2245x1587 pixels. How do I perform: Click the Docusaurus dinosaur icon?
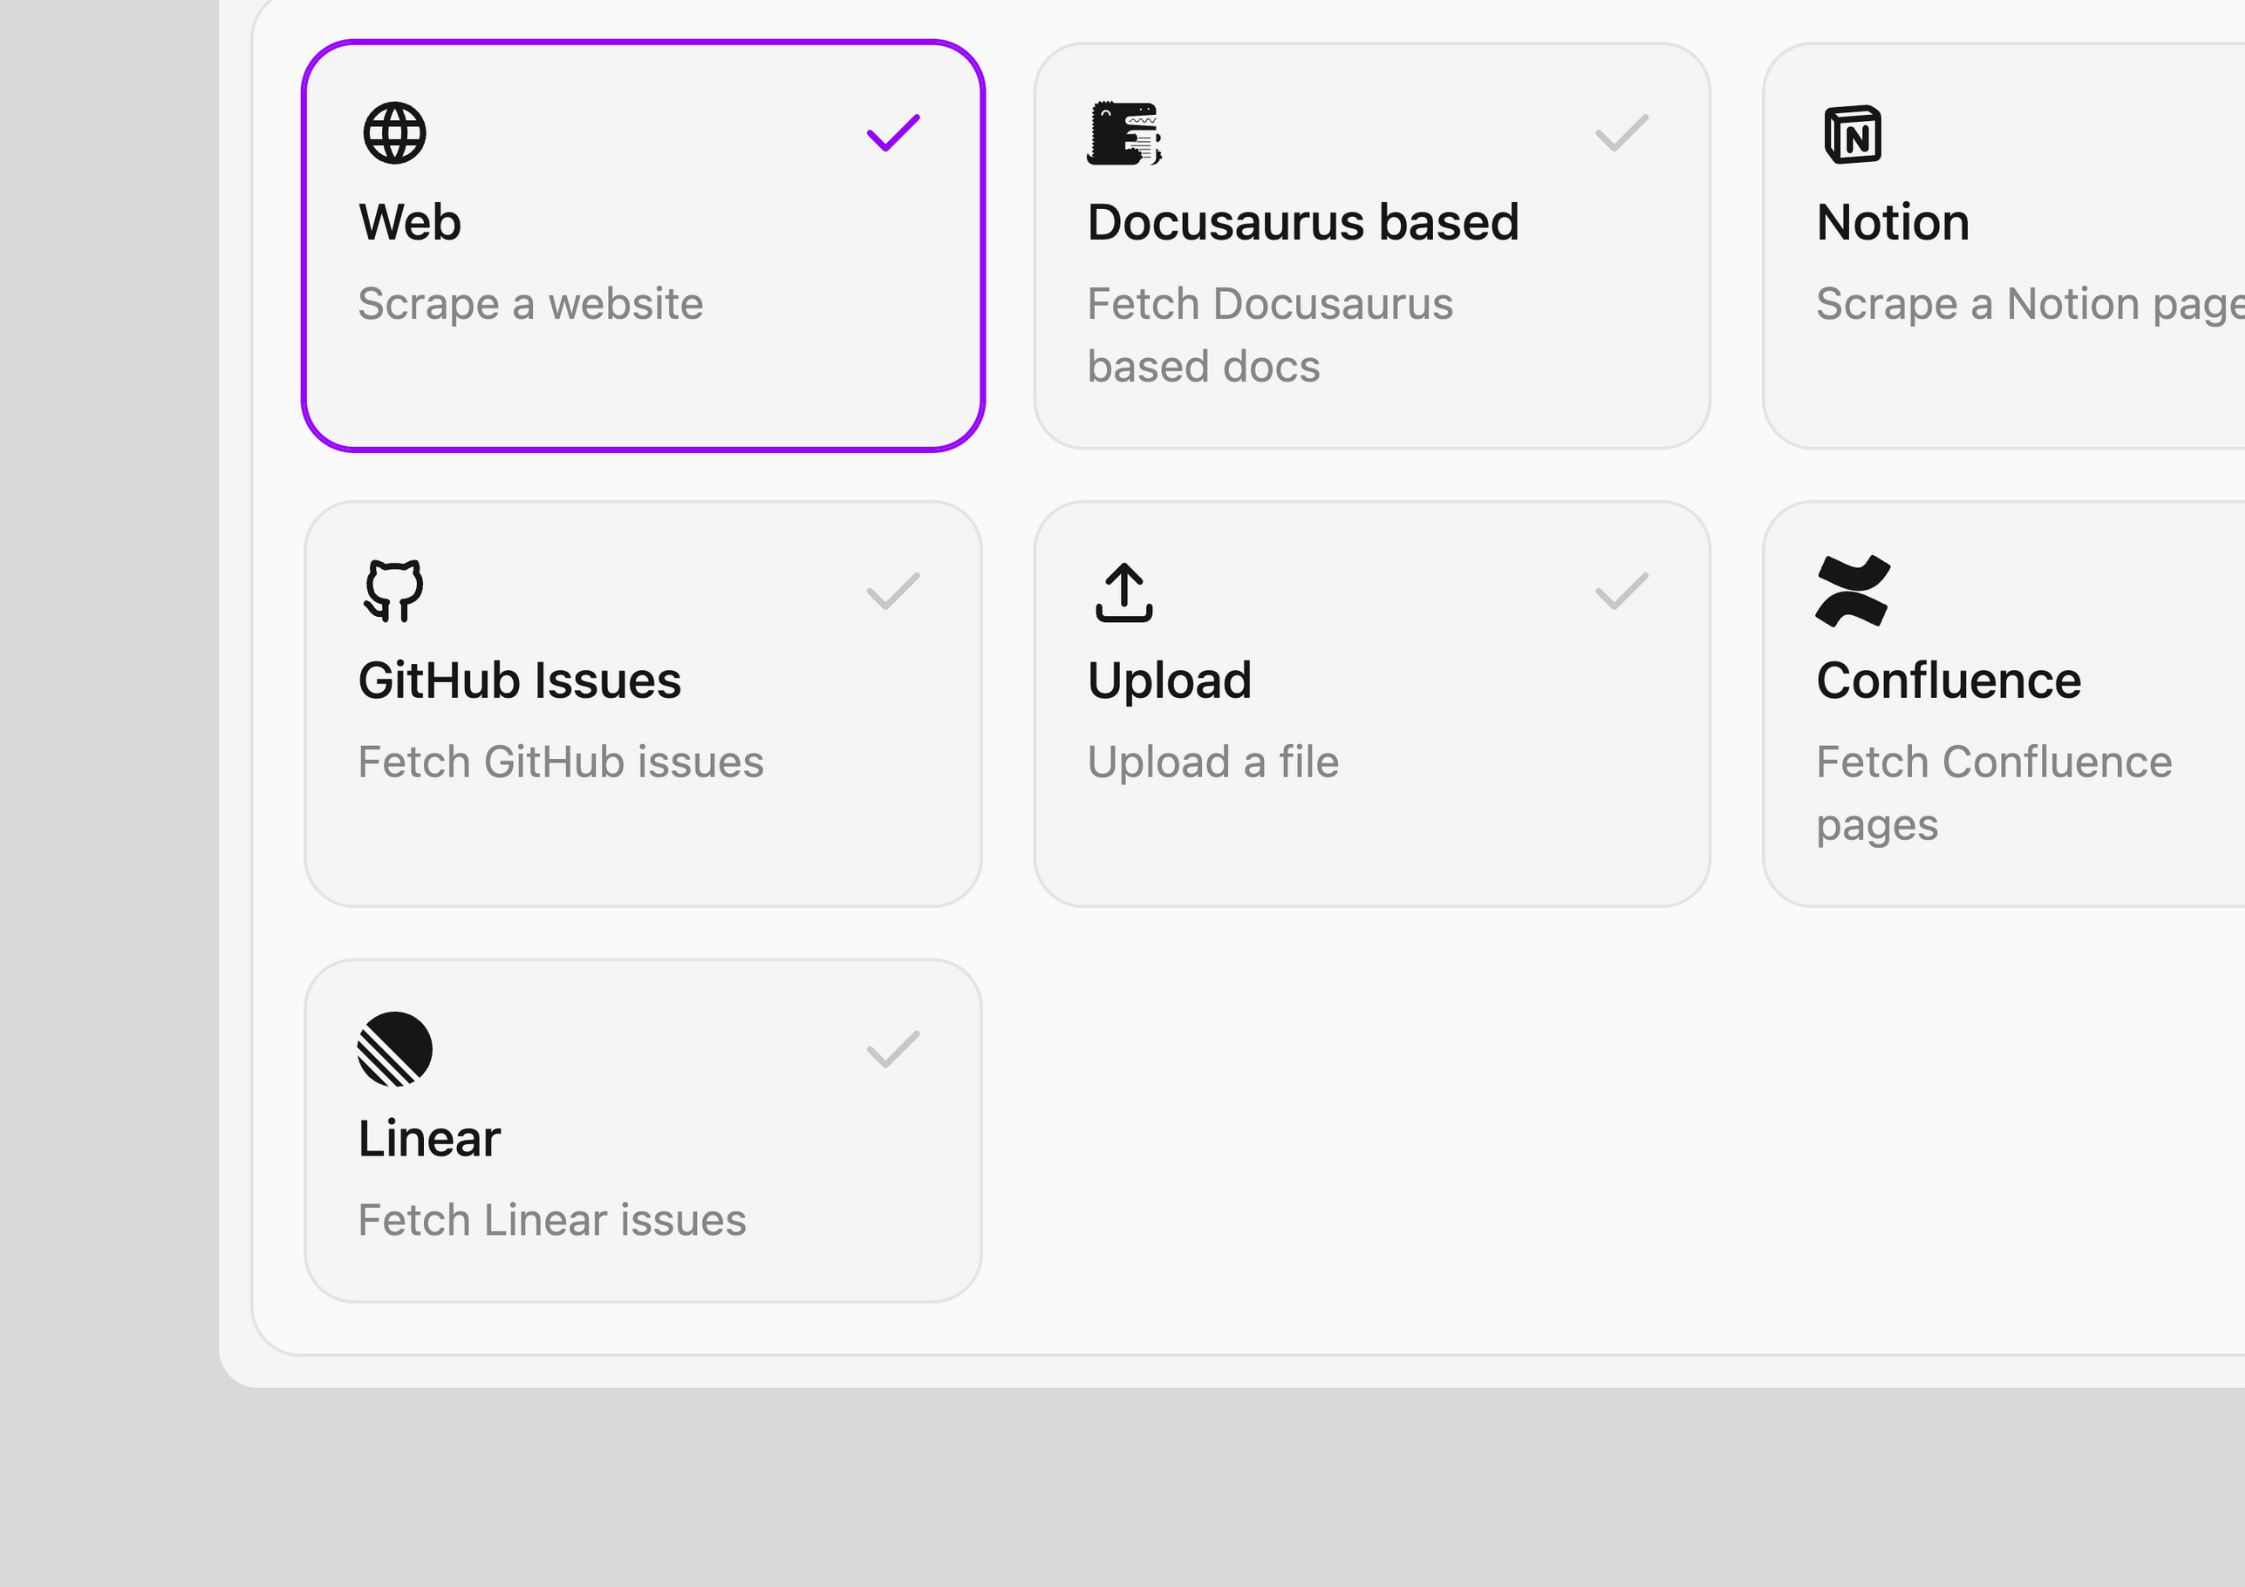[1124, 133]
